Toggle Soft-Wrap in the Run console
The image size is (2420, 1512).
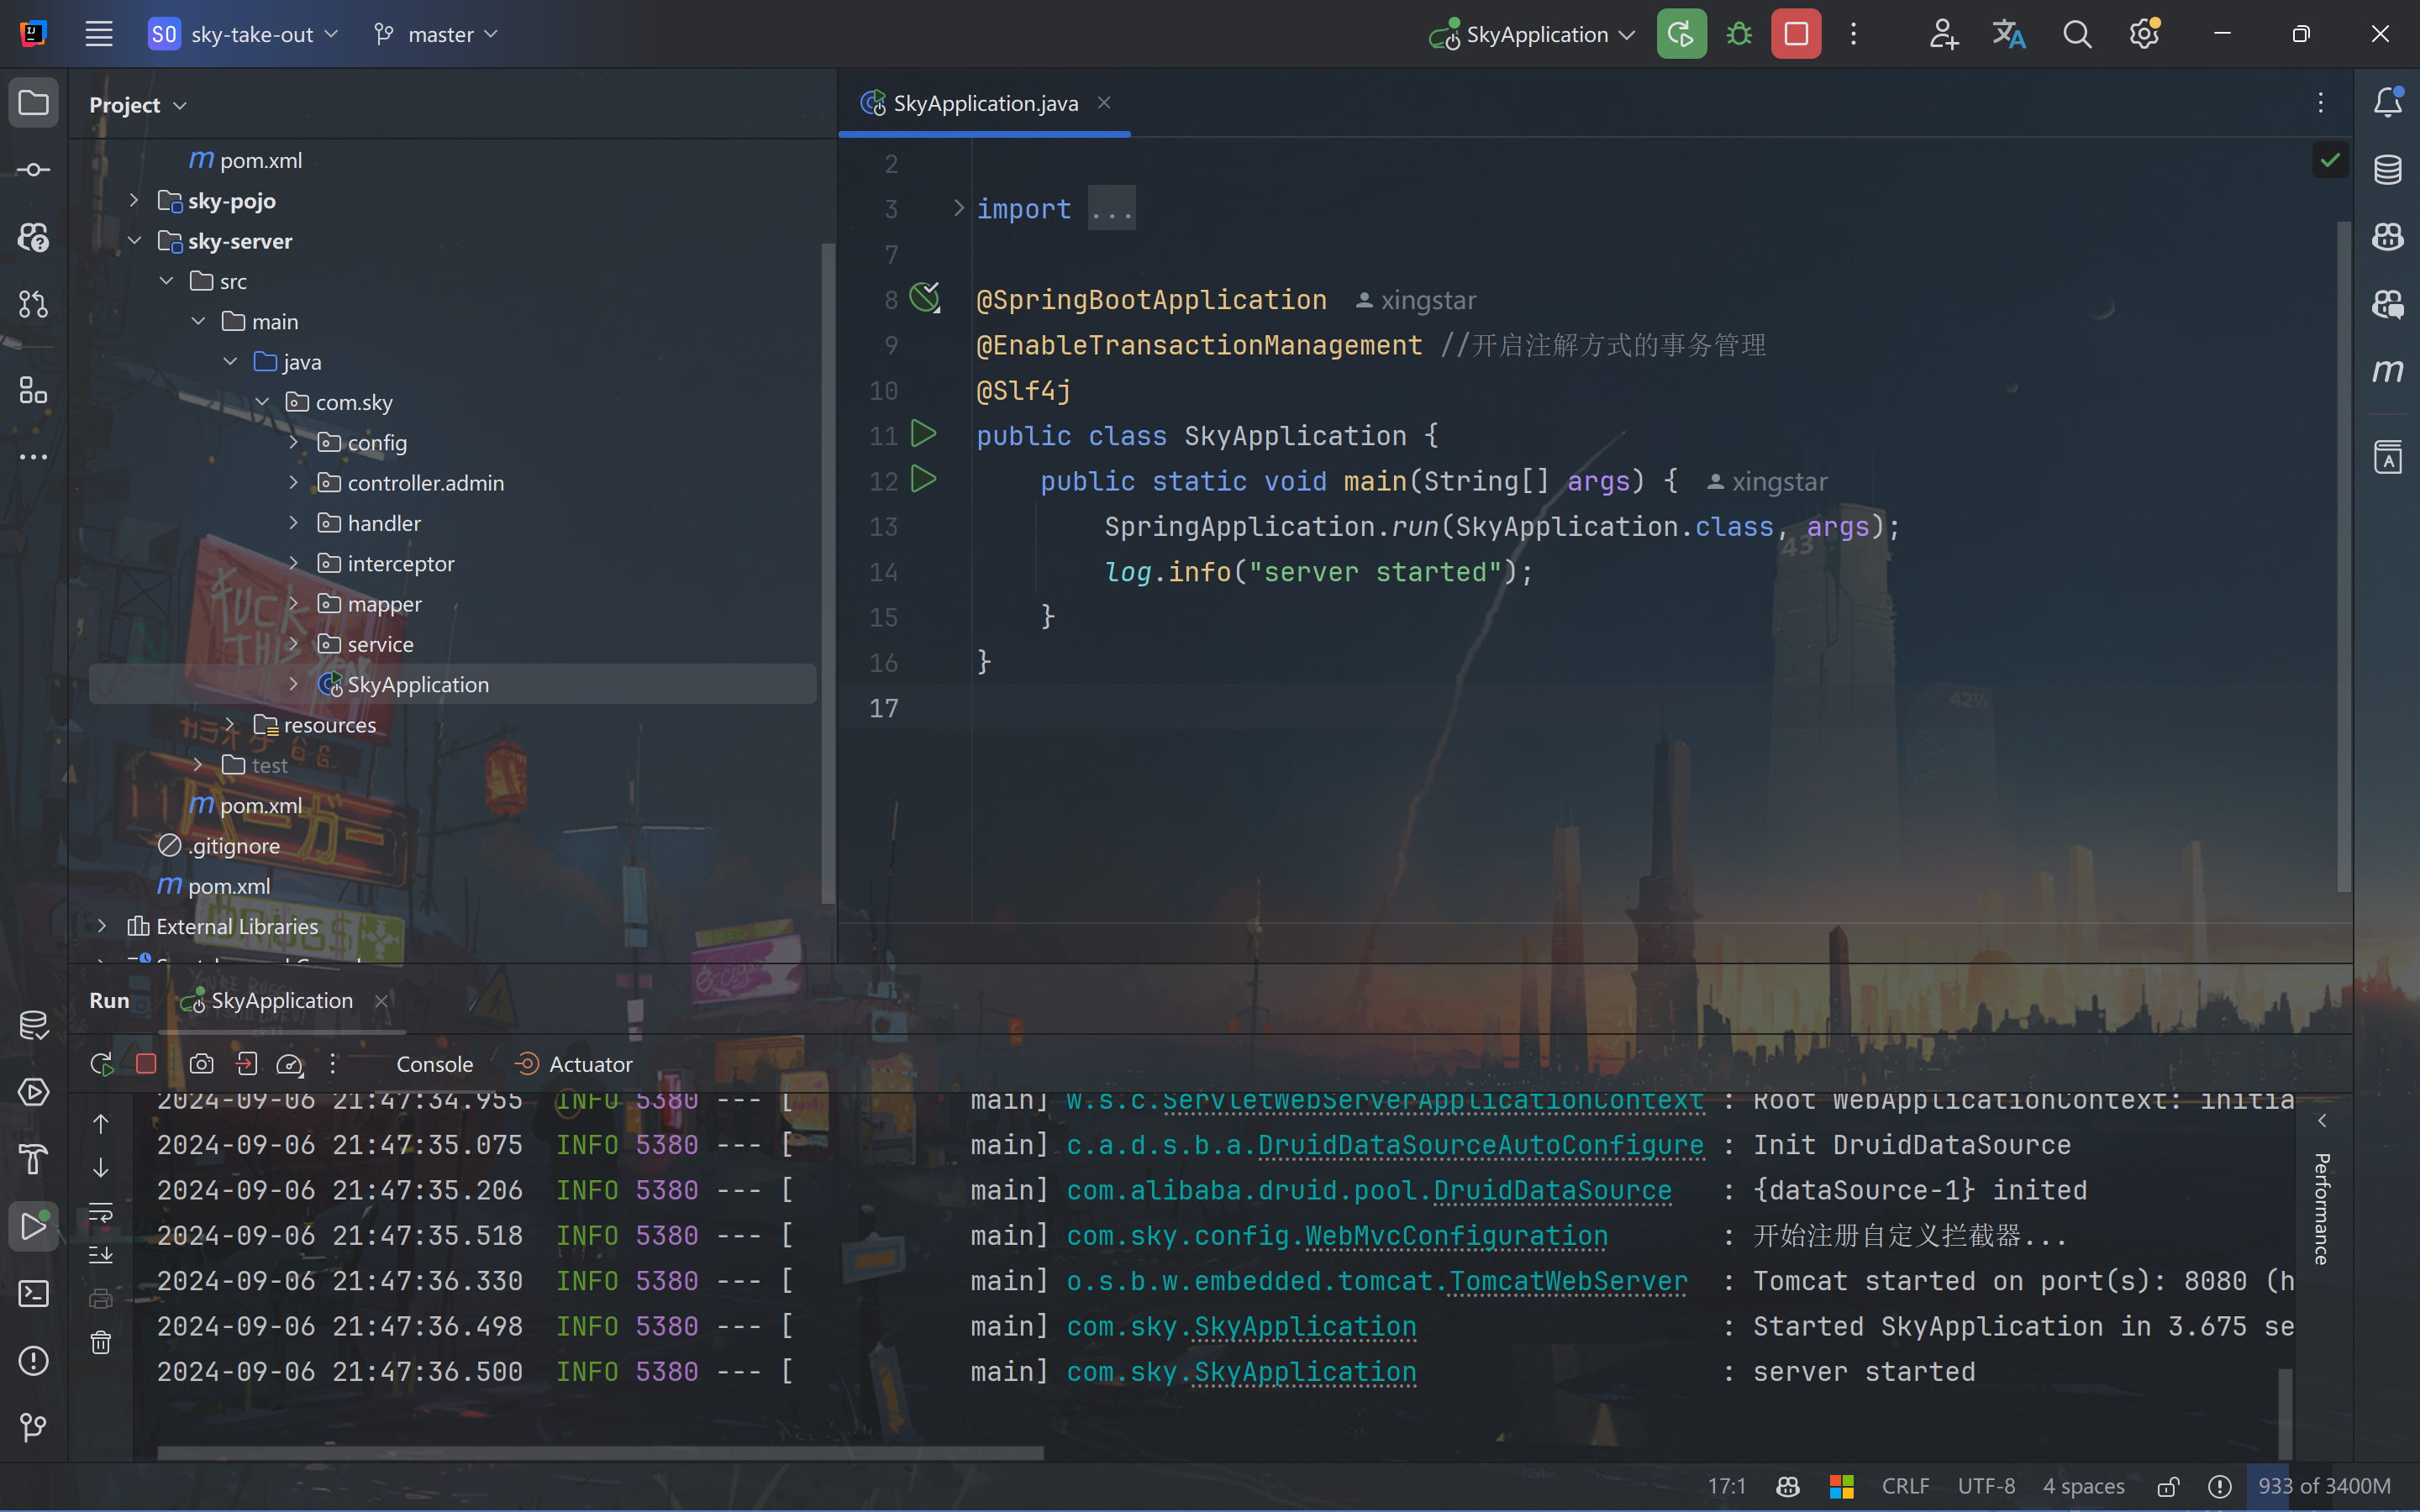(x=101, y=1213)
